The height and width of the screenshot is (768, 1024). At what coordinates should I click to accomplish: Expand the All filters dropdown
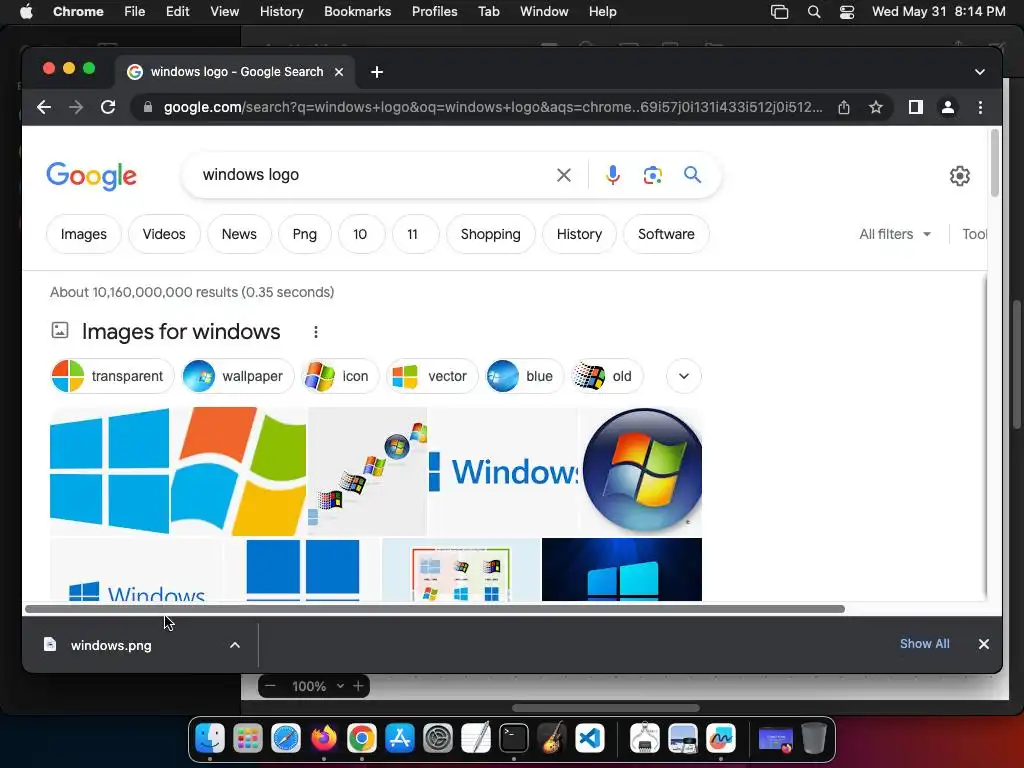point(895,234)
